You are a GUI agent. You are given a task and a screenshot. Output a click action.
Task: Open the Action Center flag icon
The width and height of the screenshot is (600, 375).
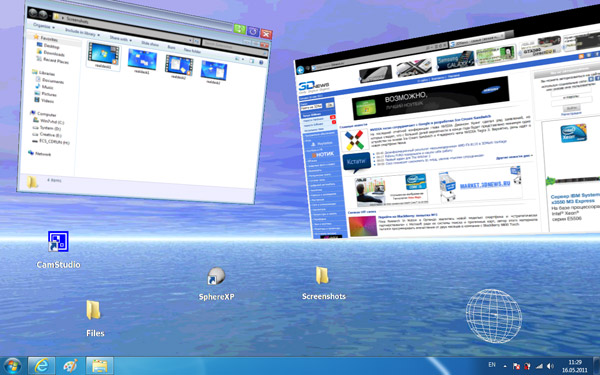coord(516,366)
